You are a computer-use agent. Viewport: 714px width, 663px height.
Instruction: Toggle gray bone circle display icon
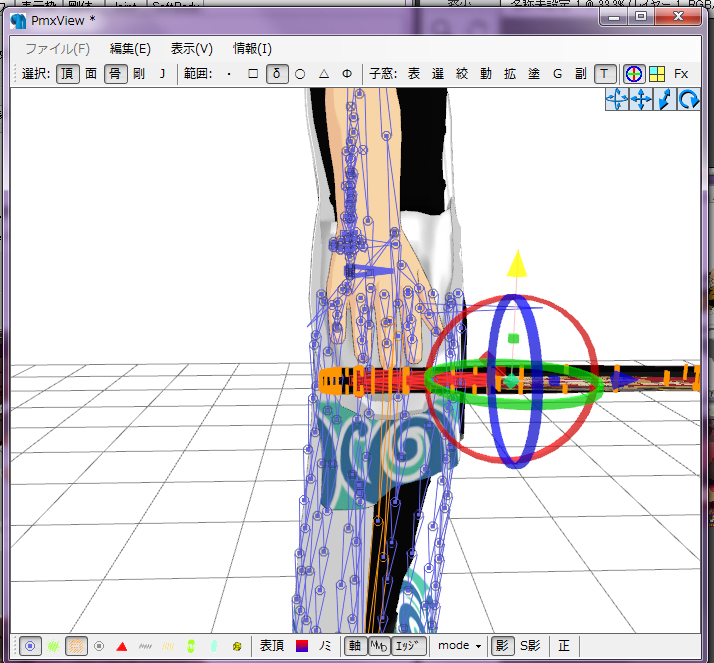tap(99, 646)
